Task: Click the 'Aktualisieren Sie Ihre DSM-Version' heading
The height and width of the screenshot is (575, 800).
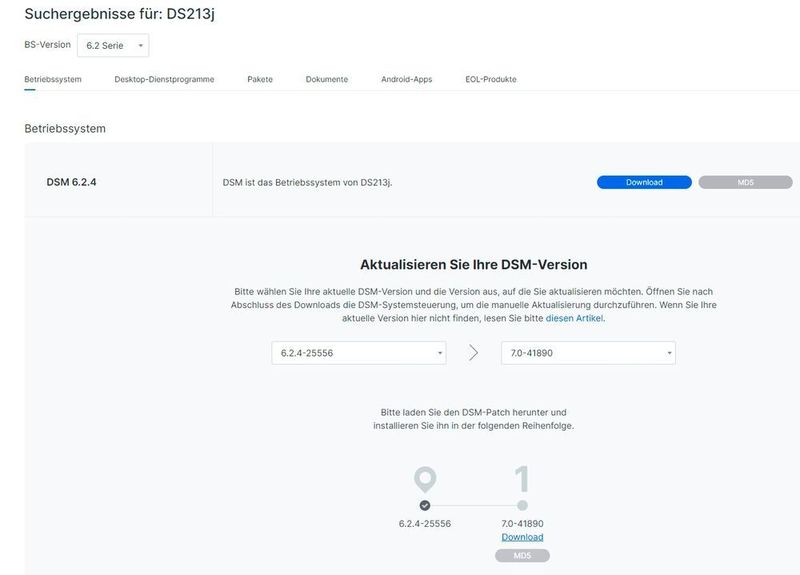Action: click(473, 264)
